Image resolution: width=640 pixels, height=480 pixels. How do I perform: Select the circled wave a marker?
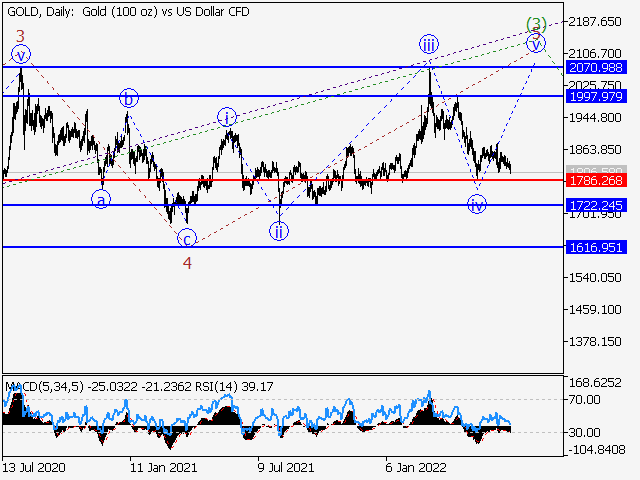coord(101,200)
